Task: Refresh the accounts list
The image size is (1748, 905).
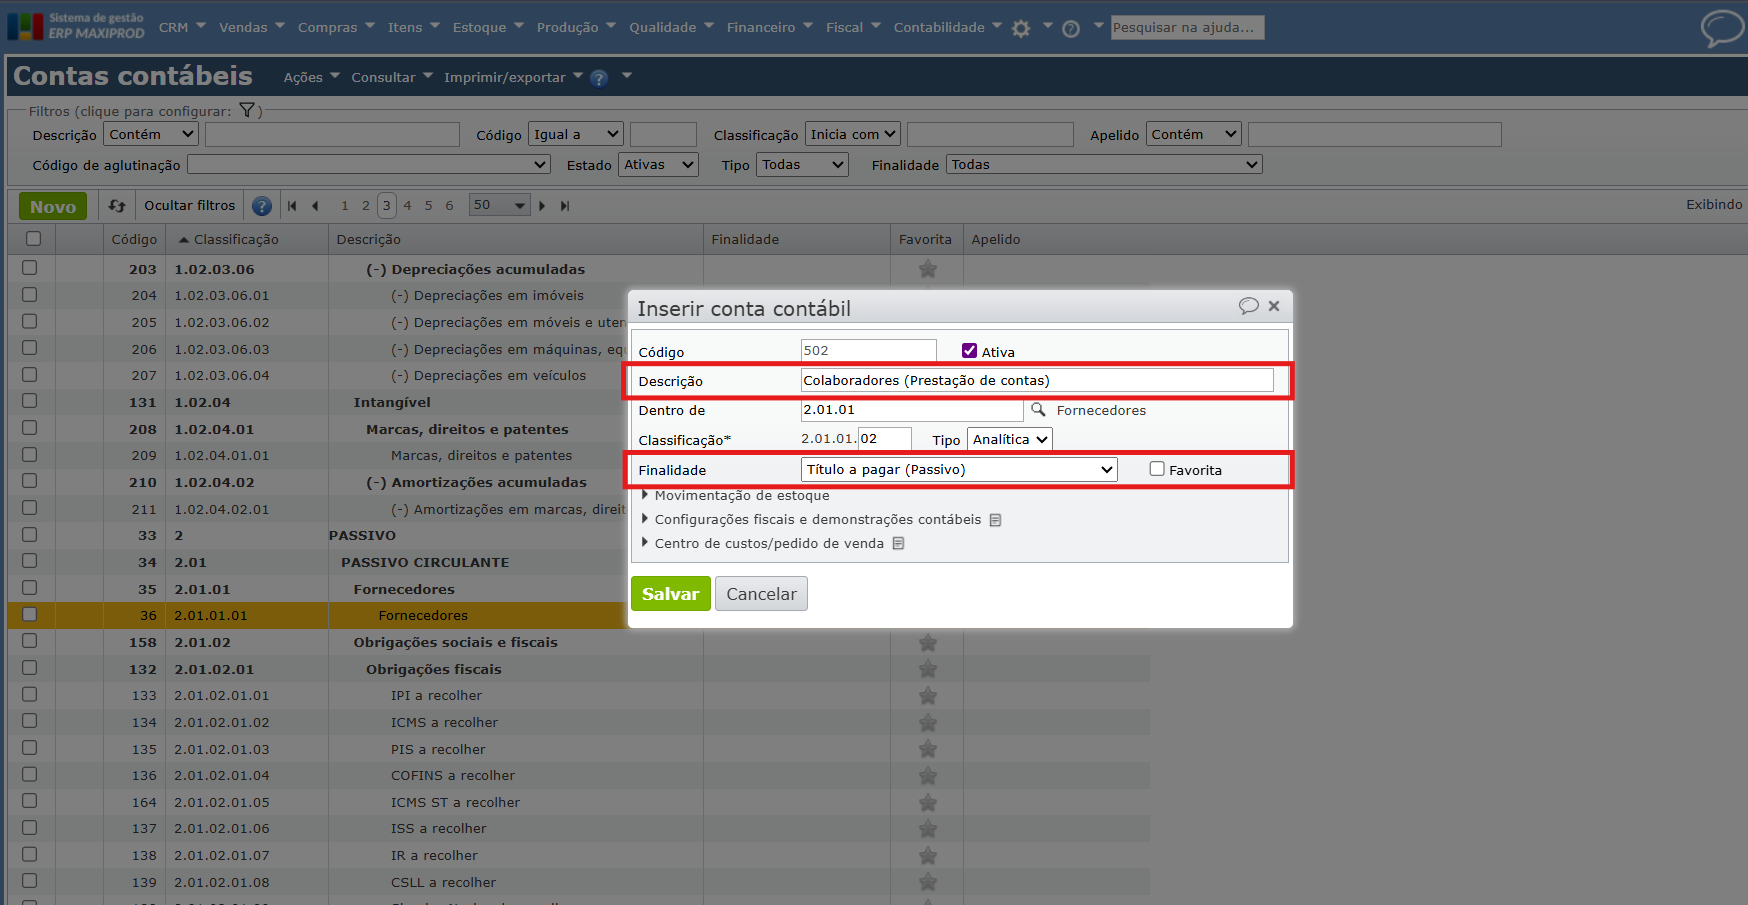Action: tap(117, 206)
